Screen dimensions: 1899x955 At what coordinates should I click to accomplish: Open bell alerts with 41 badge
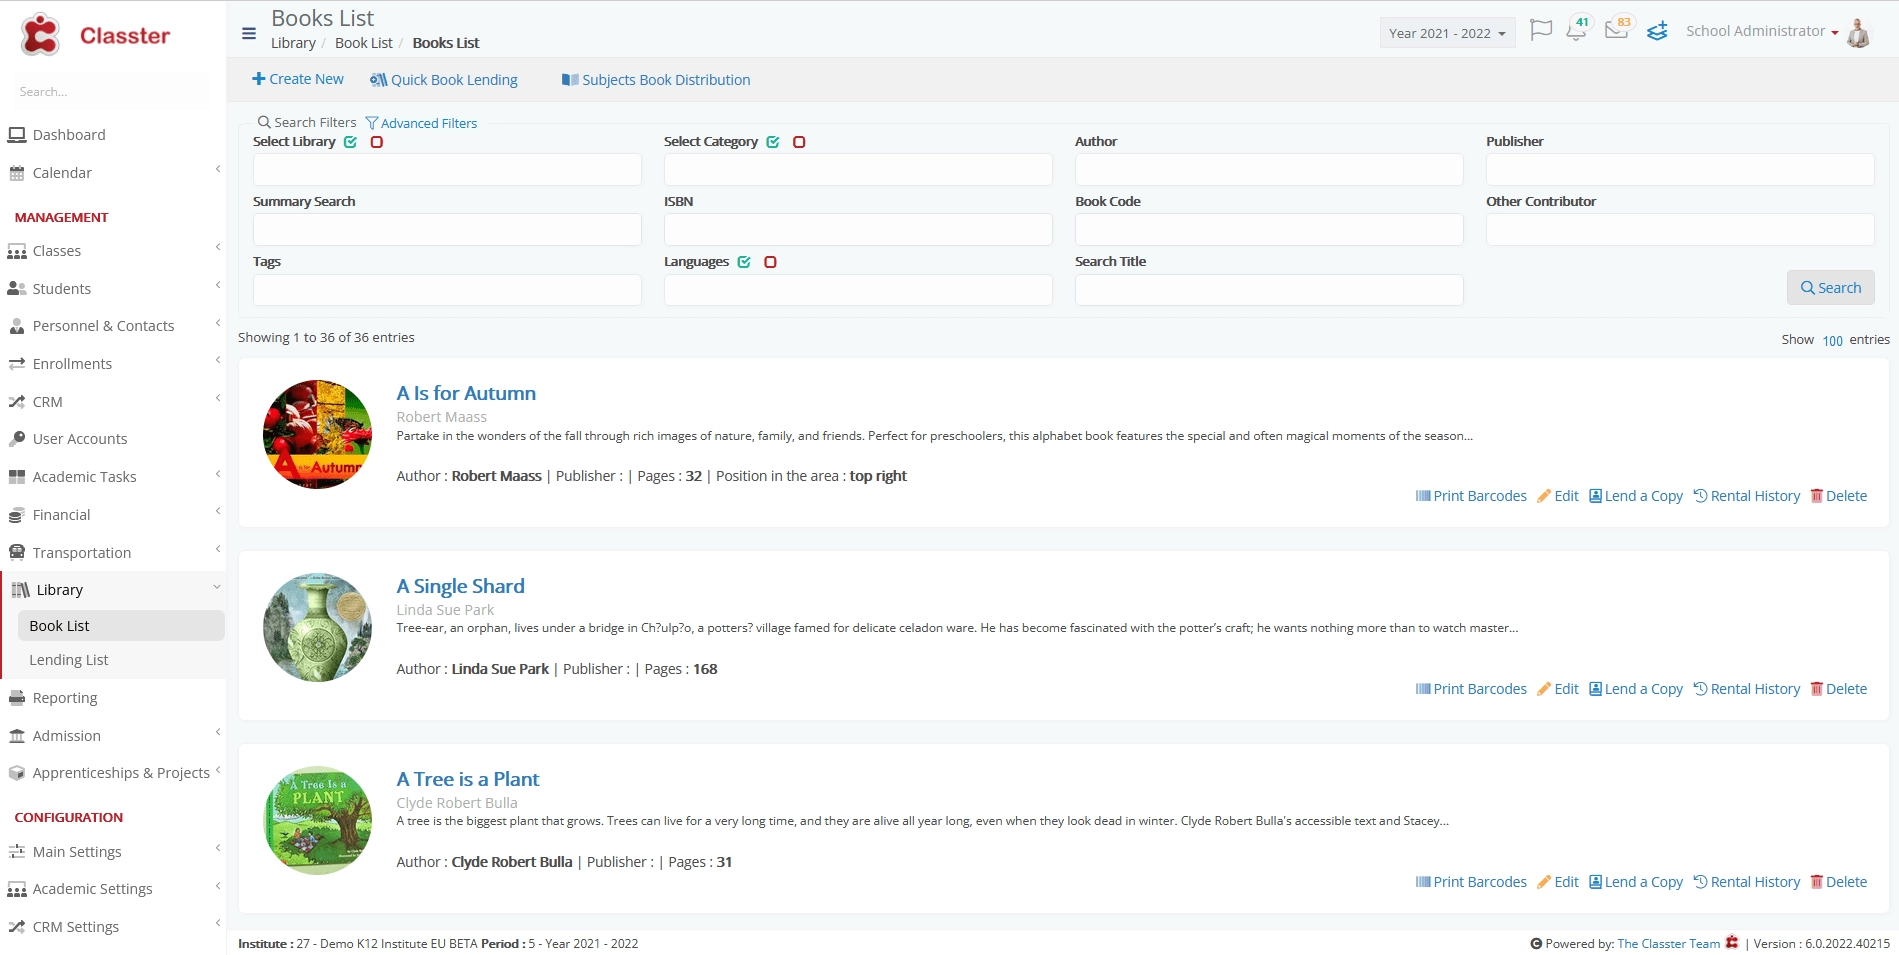pyautogui.click(x=1577, y=29)
